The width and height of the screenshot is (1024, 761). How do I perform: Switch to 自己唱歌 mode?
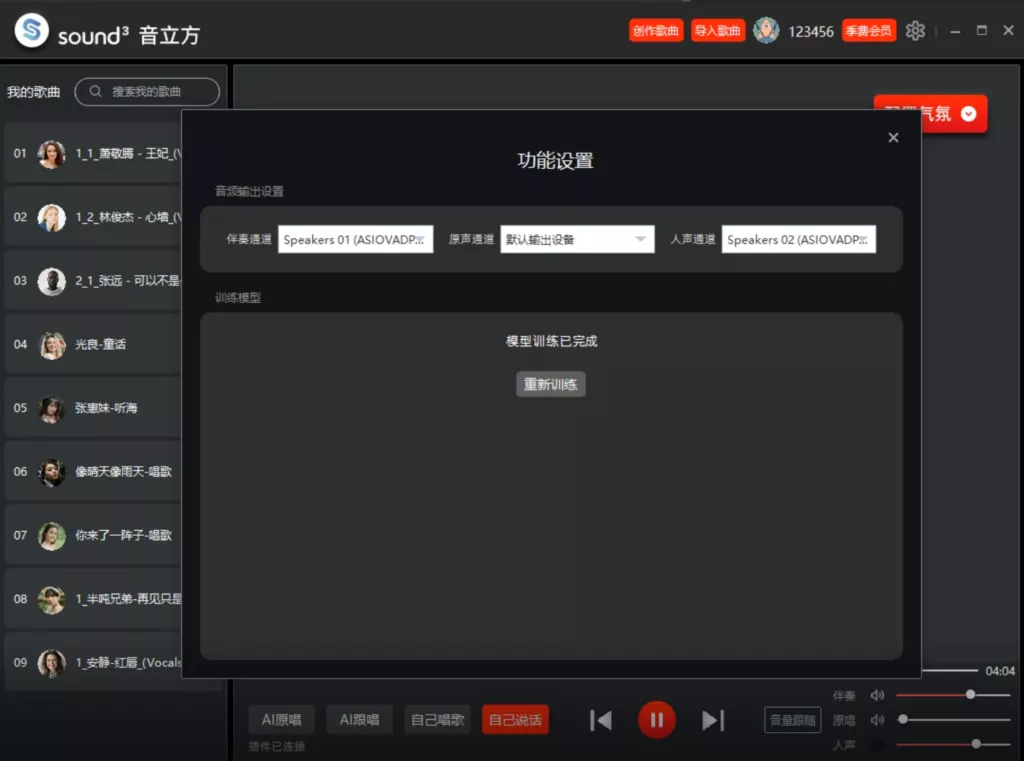pyautogui.click(x=438, y=720)
